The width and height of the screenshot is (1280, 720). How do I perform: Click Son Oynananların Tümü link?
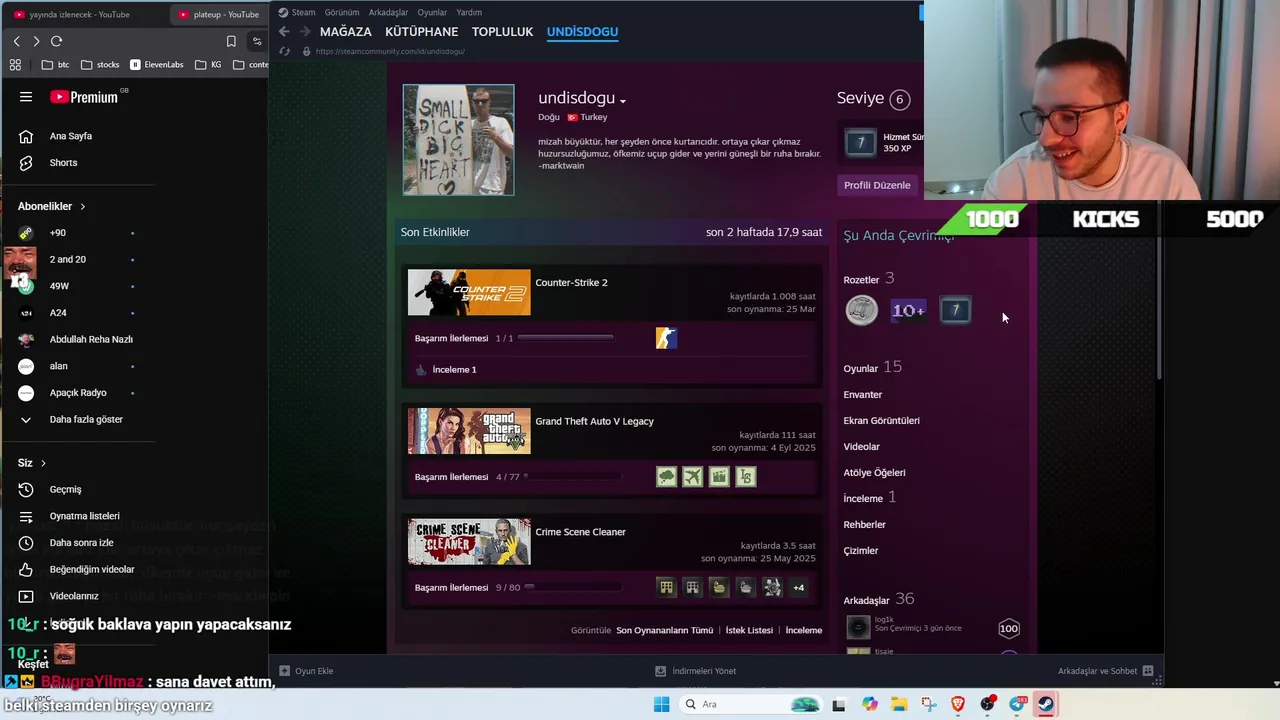click(665, 630)
